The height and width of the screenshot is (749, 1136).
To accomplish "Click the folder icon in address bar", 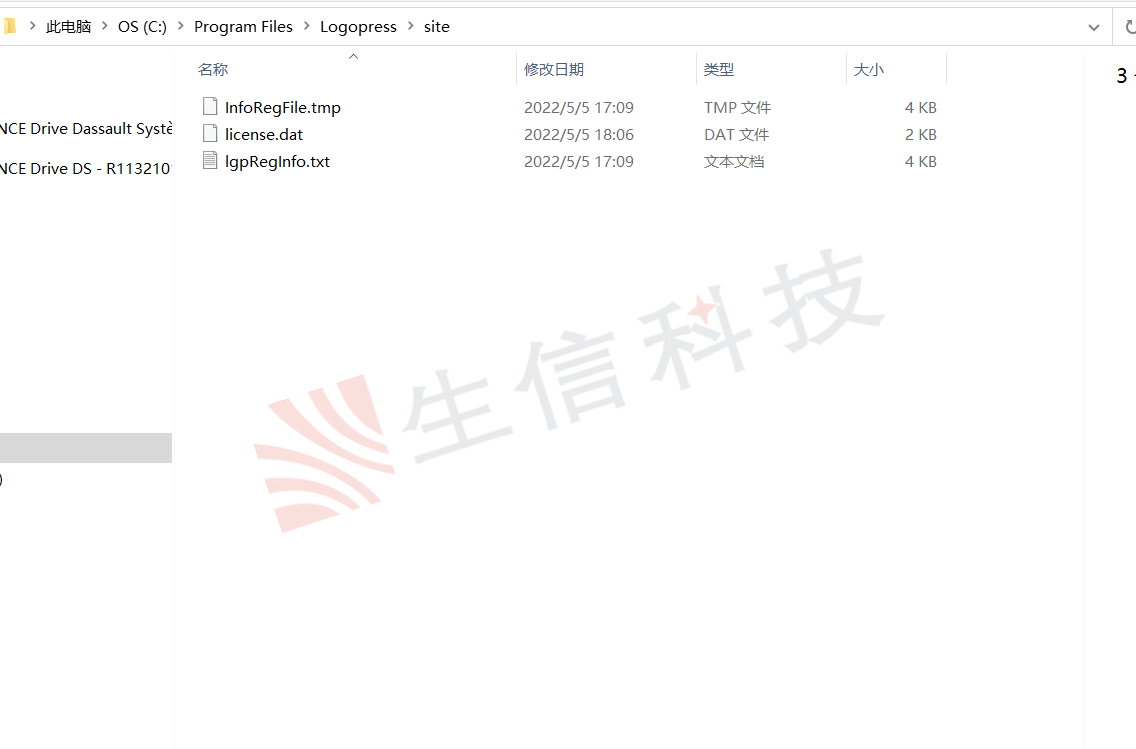I will pos(9,27).
